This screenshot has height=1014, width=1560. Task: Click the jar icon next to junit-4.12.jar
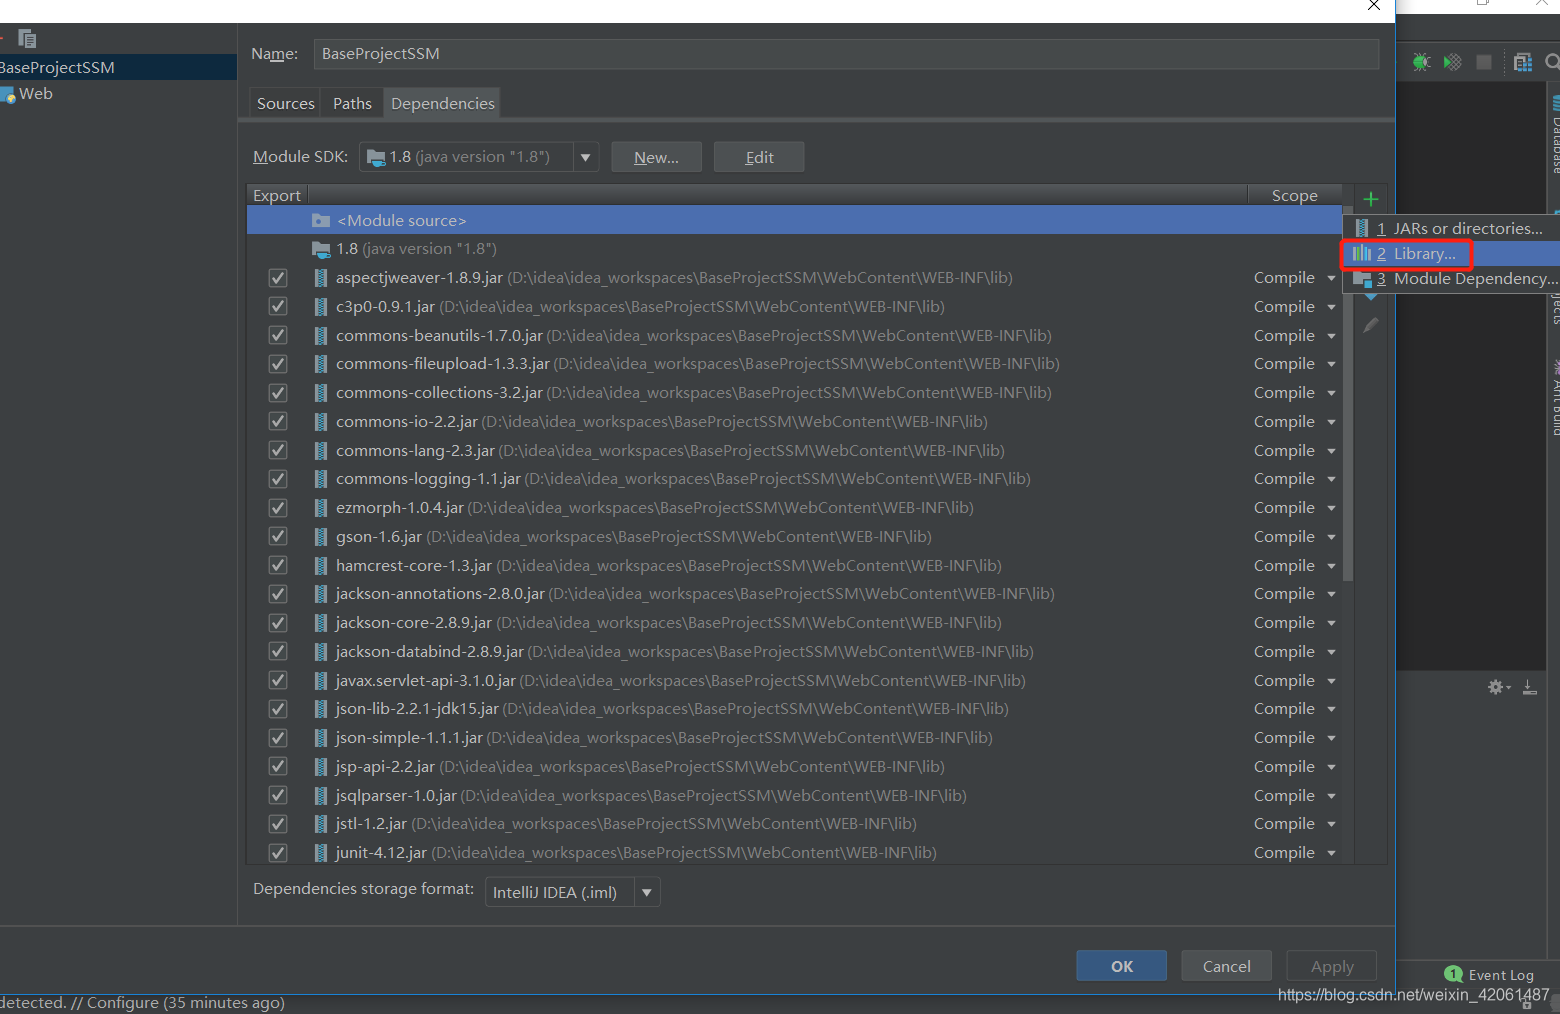tap(321, 853)
